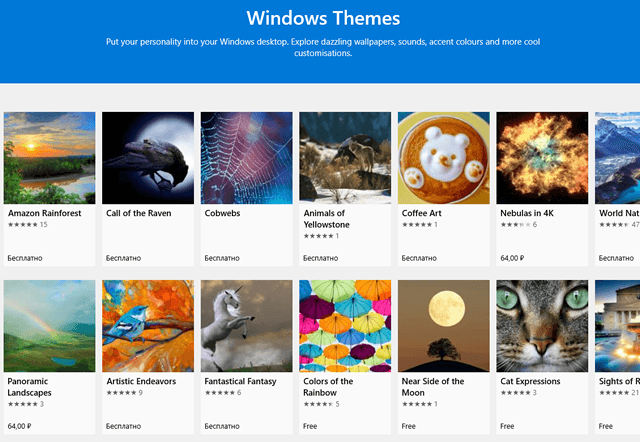This screenshot has width=640, height=442.
Task: Click the Coffee Art title
Action: point(422,213)
